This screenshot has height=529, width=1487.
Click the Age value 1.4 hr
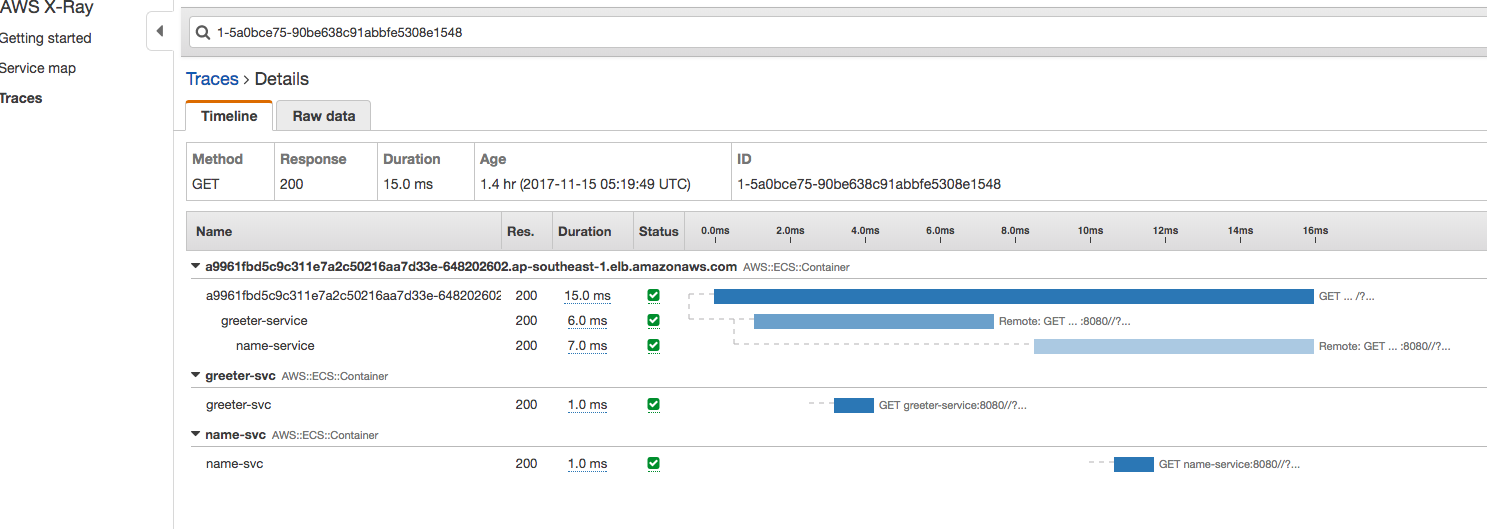click(x=585, y=184)
